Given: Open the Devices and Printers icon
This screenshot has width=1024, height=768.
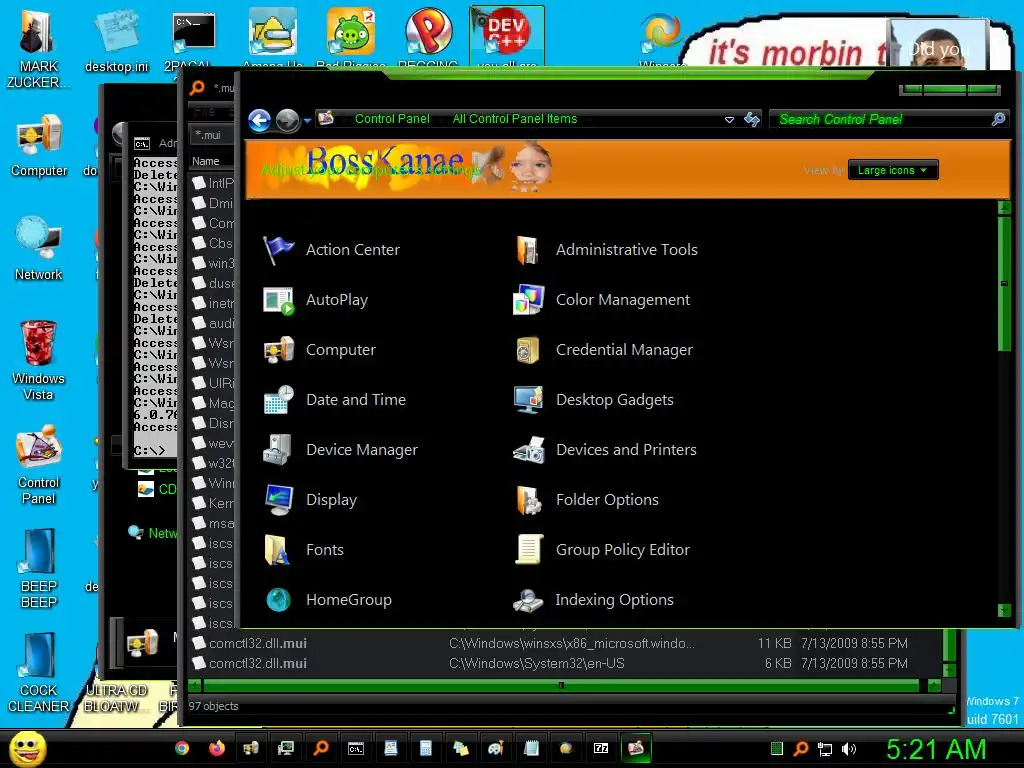Looking at the screenshot, I should (x=528, y=450).
